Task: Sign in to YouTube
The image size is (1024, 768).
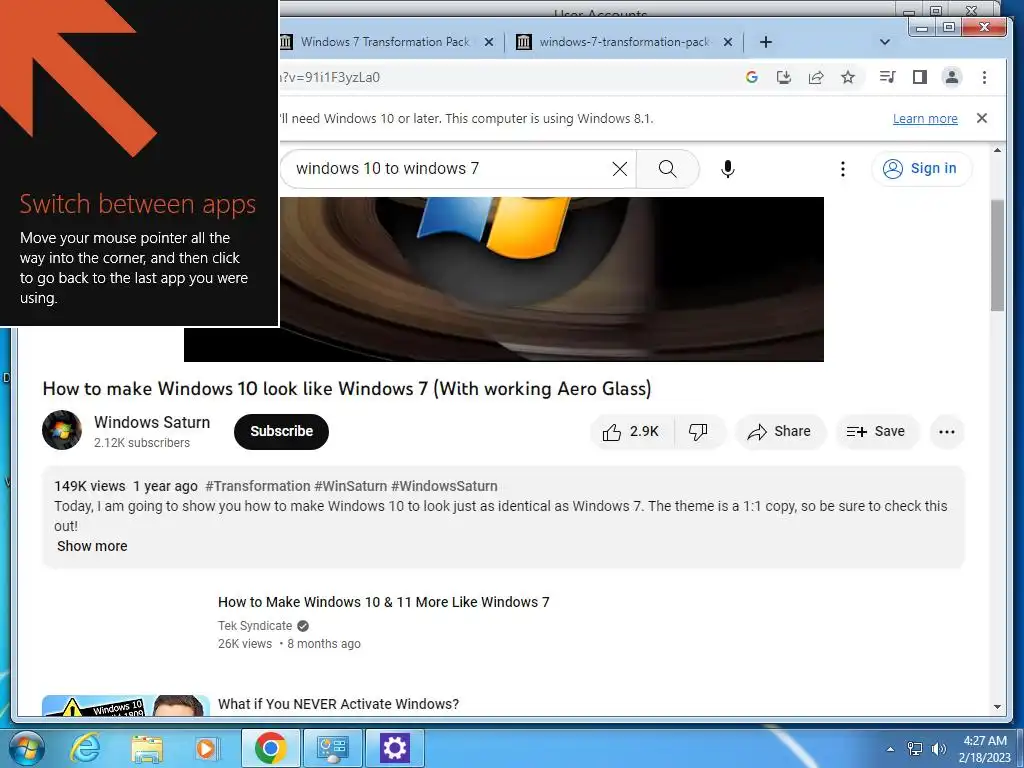Action: [921, 168]
